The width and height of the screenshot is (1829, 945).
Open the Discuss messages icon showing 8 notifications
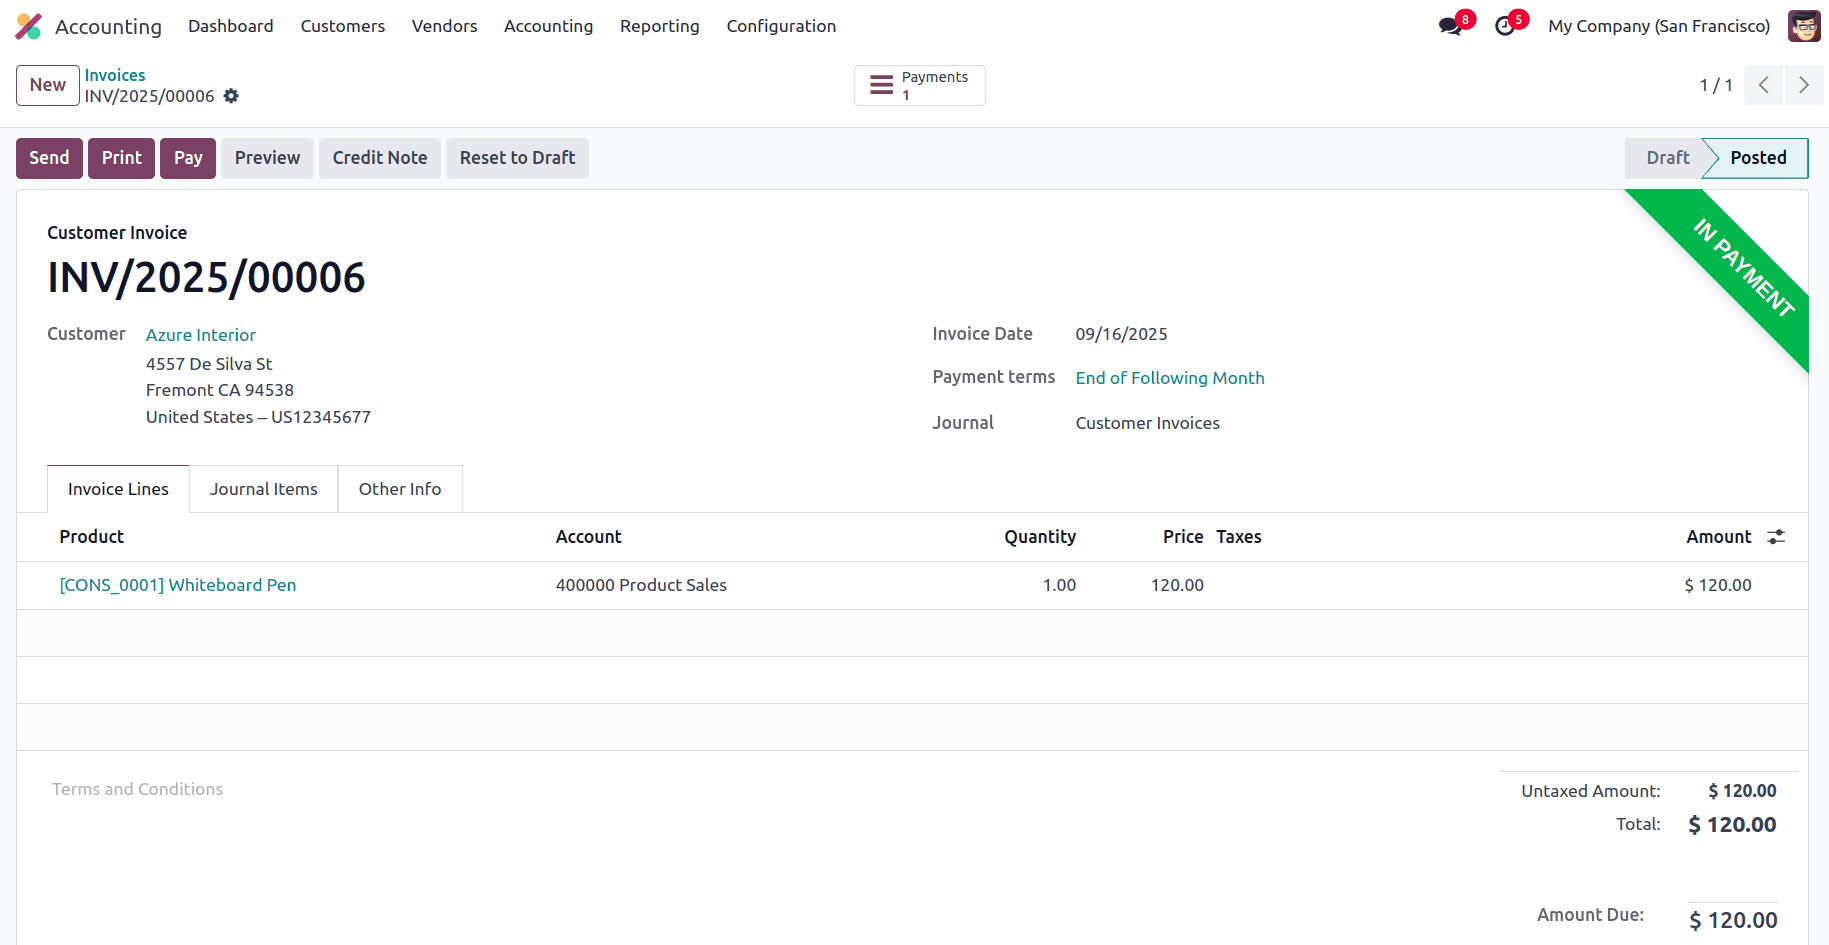coord(1449,25)
